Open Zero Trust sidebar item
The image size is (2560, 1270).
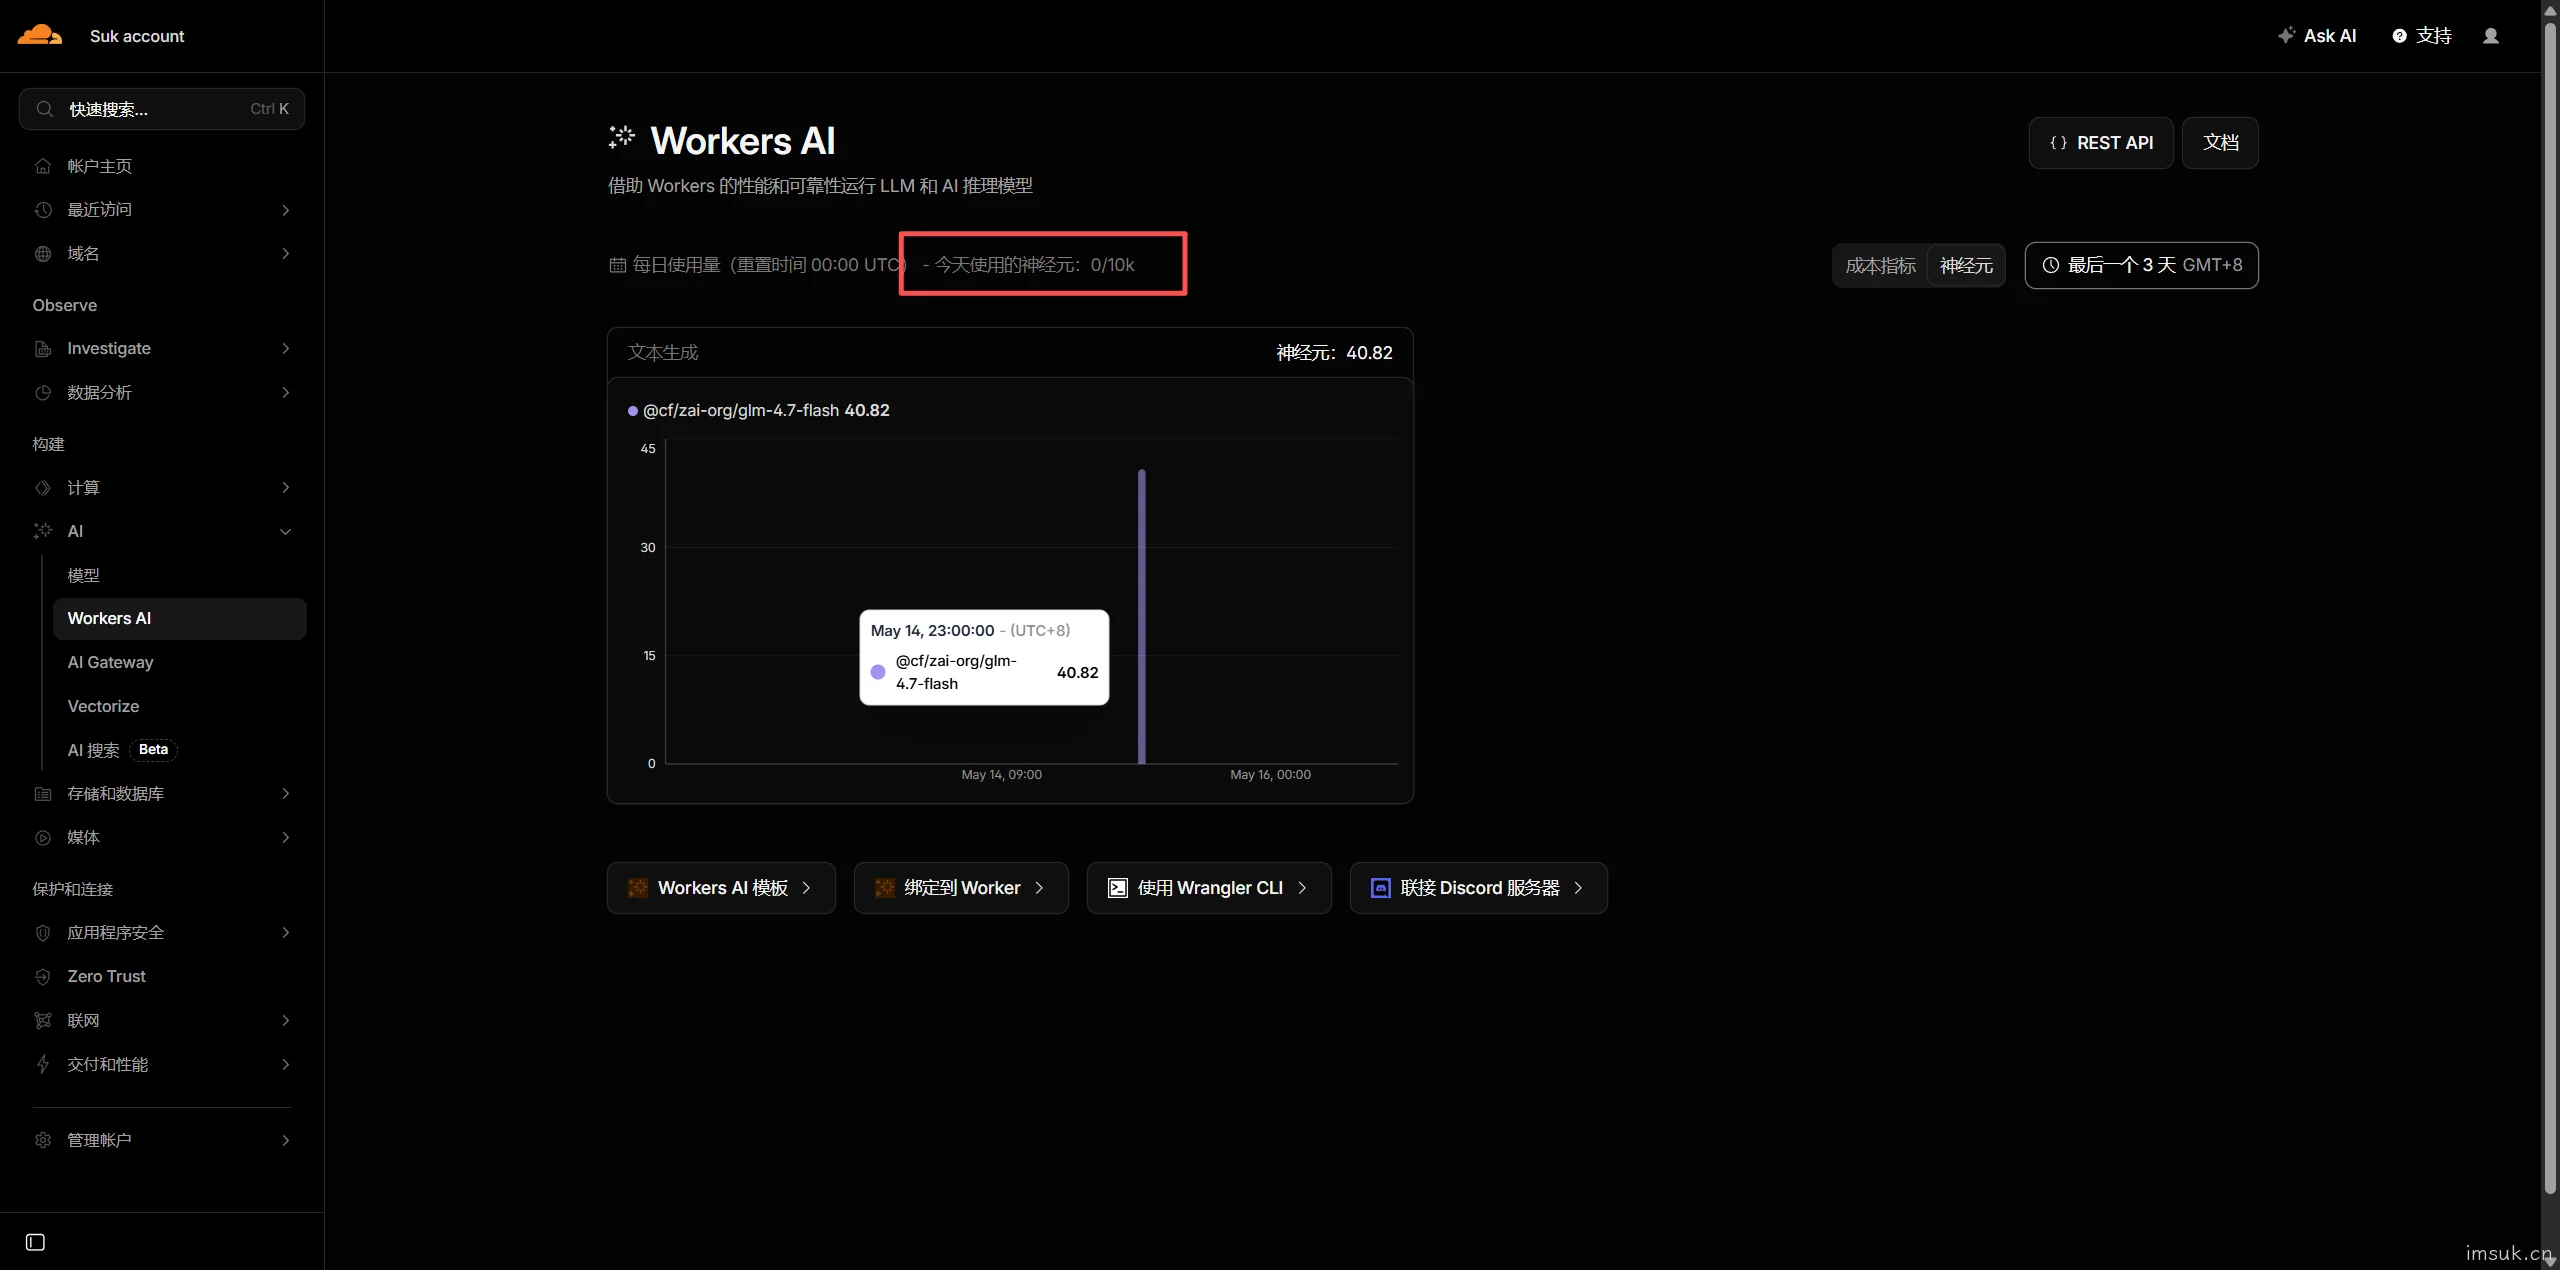[x=162, y=977]
